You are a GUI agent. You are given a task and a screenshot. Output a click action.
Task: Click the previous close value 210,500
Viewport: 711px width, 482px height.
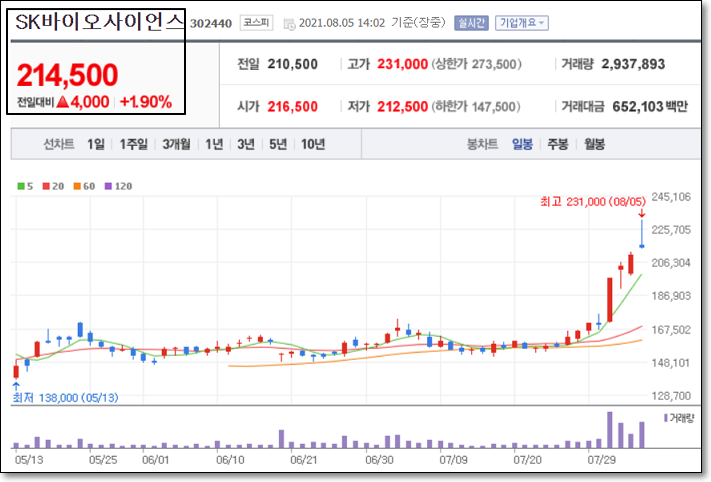tap(292, 64)
